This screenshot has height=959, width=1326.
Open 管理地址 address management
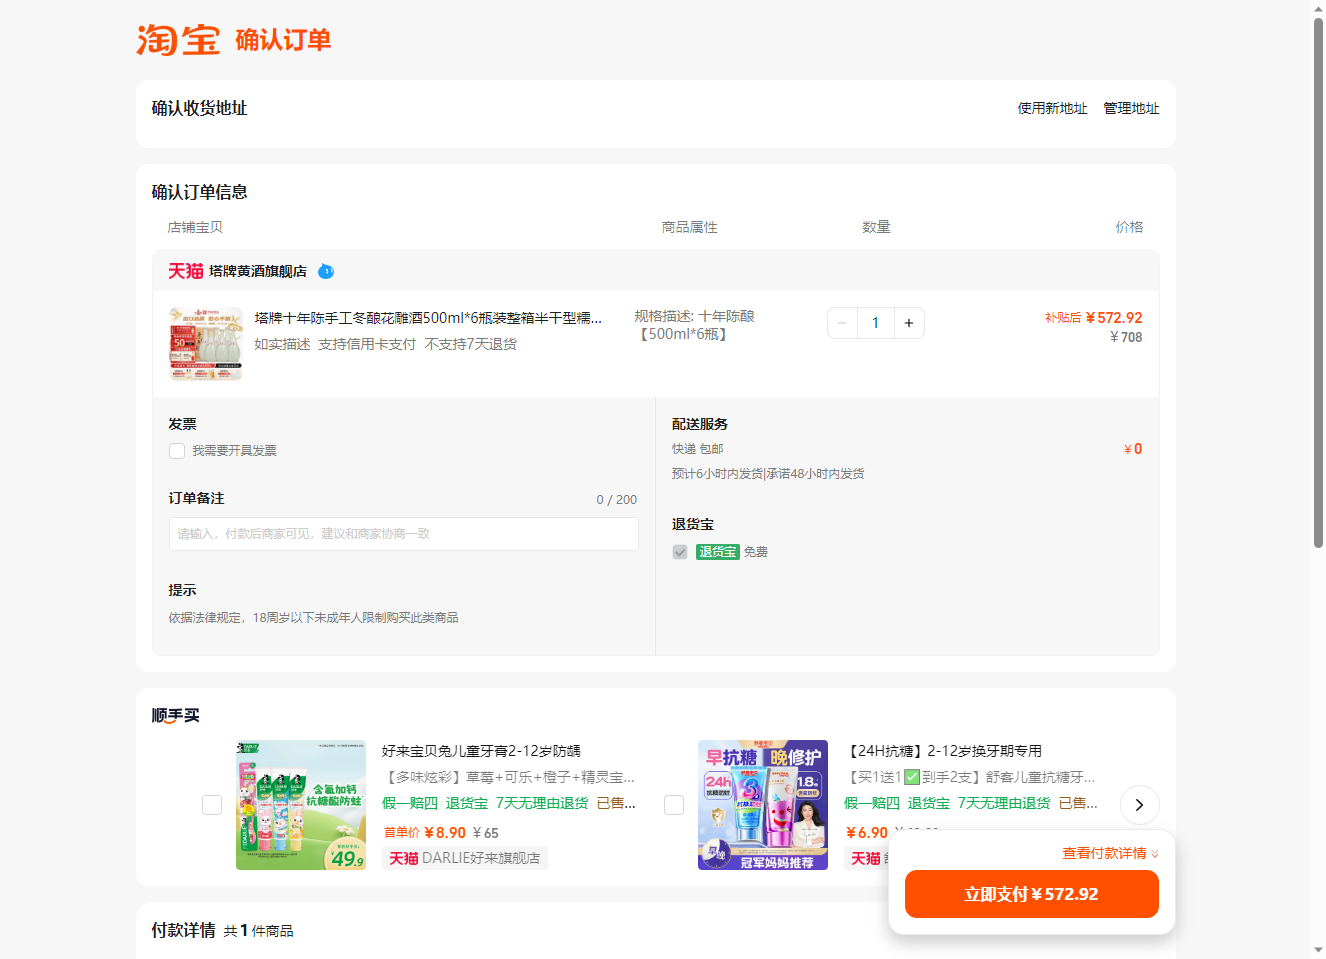1131,108
